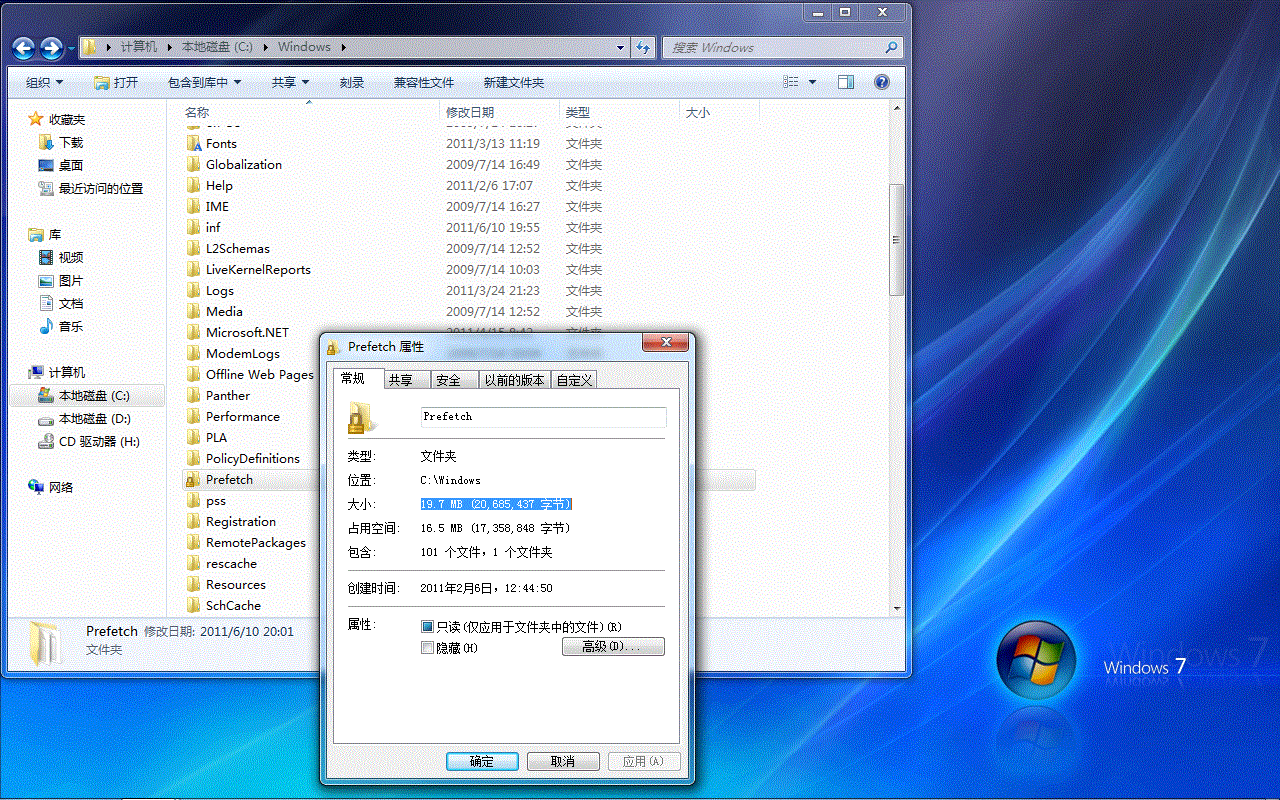Select the 音乐 library icon
1280x800 pixels.
click(45, 326)
